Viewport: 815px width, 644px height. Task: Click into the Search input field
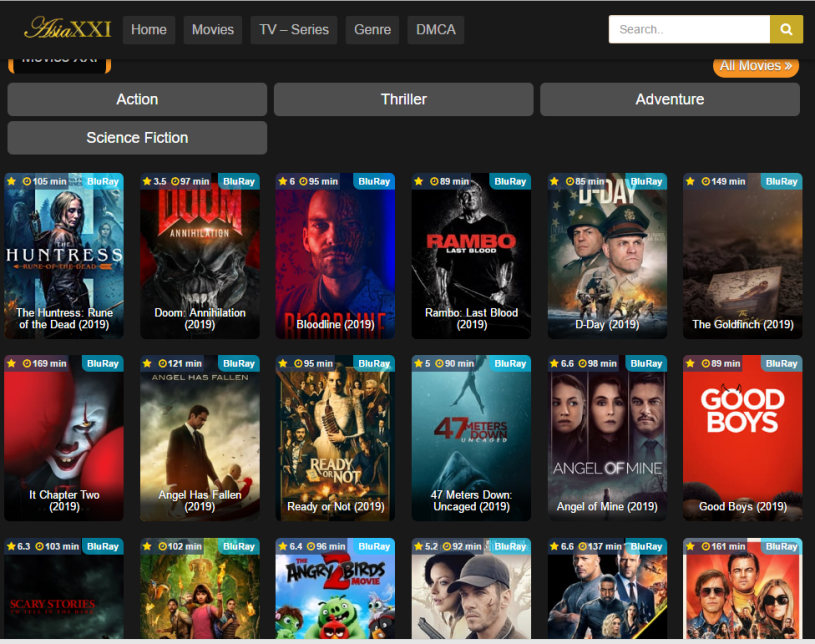pyautogui.click(x=688, y=30)
